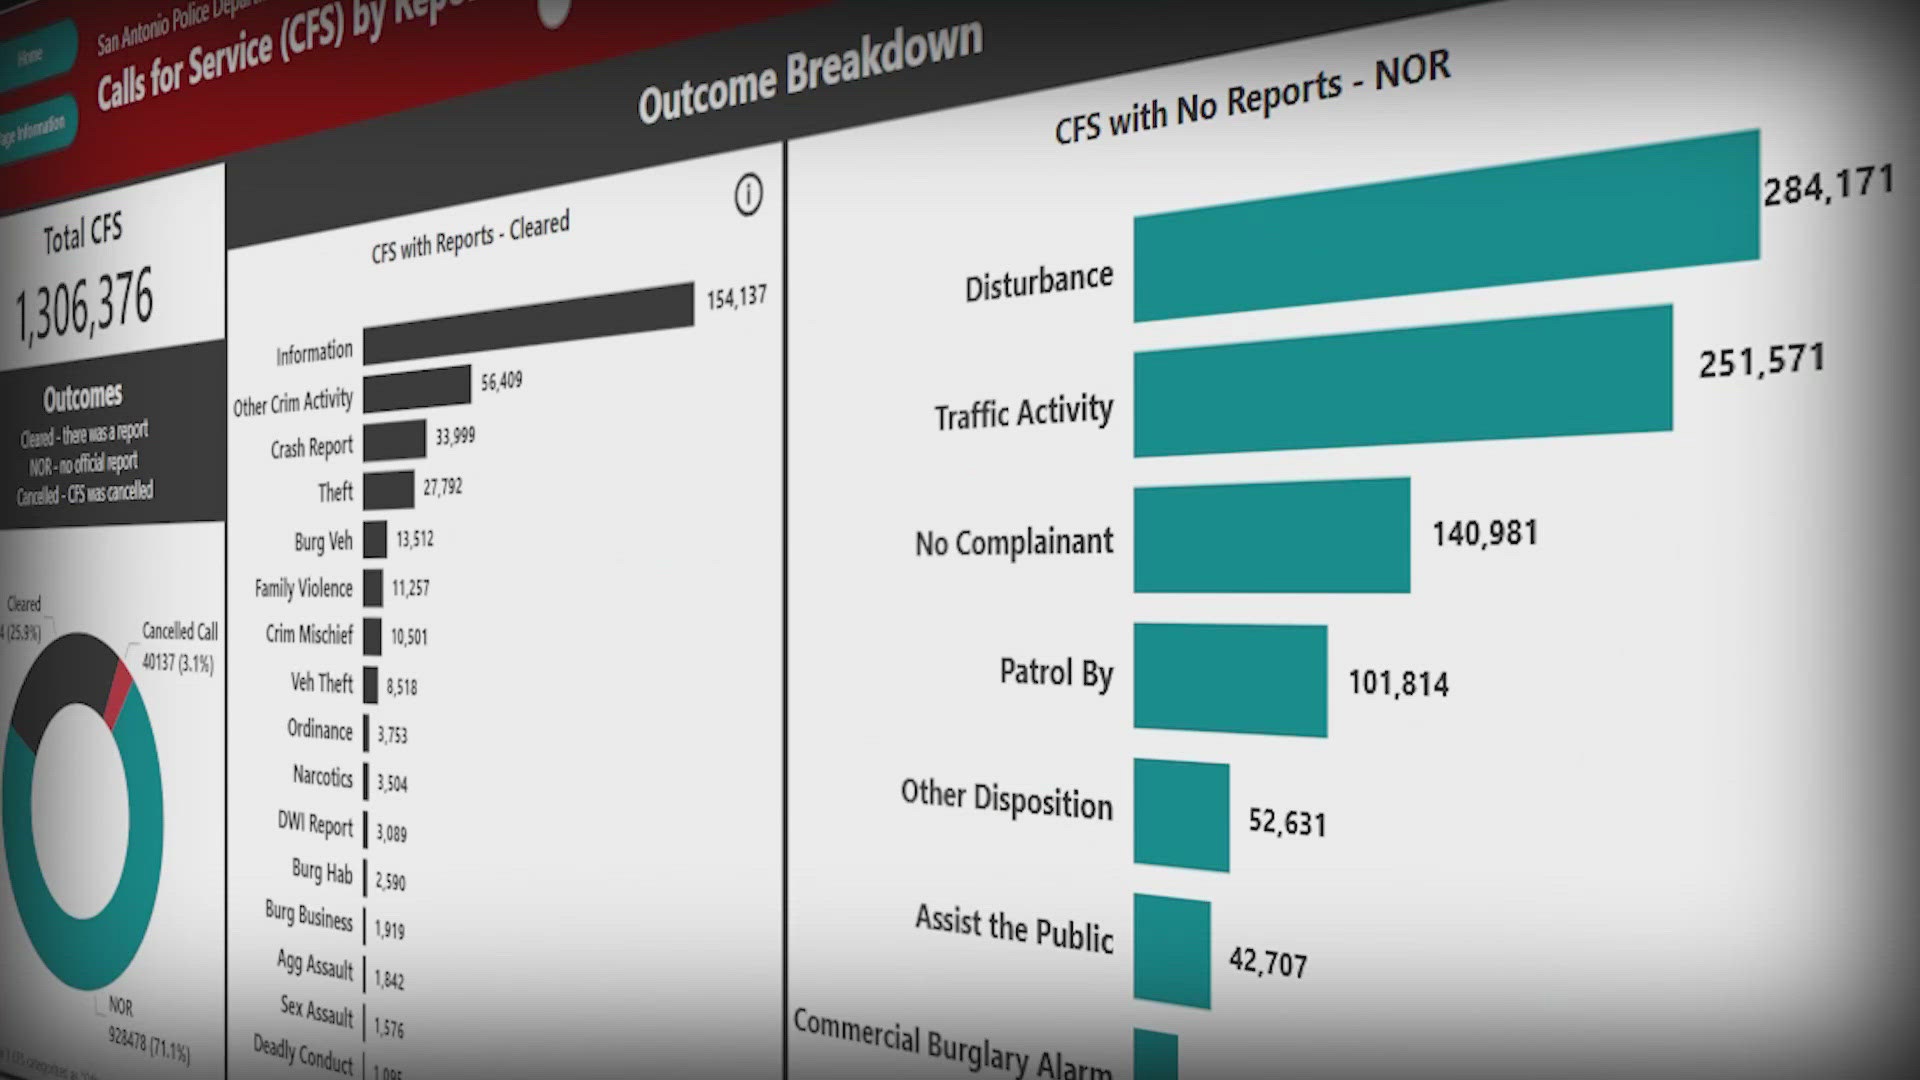Select the Other Crim Activity dark bar
1920x1080 pixels.
[x=416, y=388]
